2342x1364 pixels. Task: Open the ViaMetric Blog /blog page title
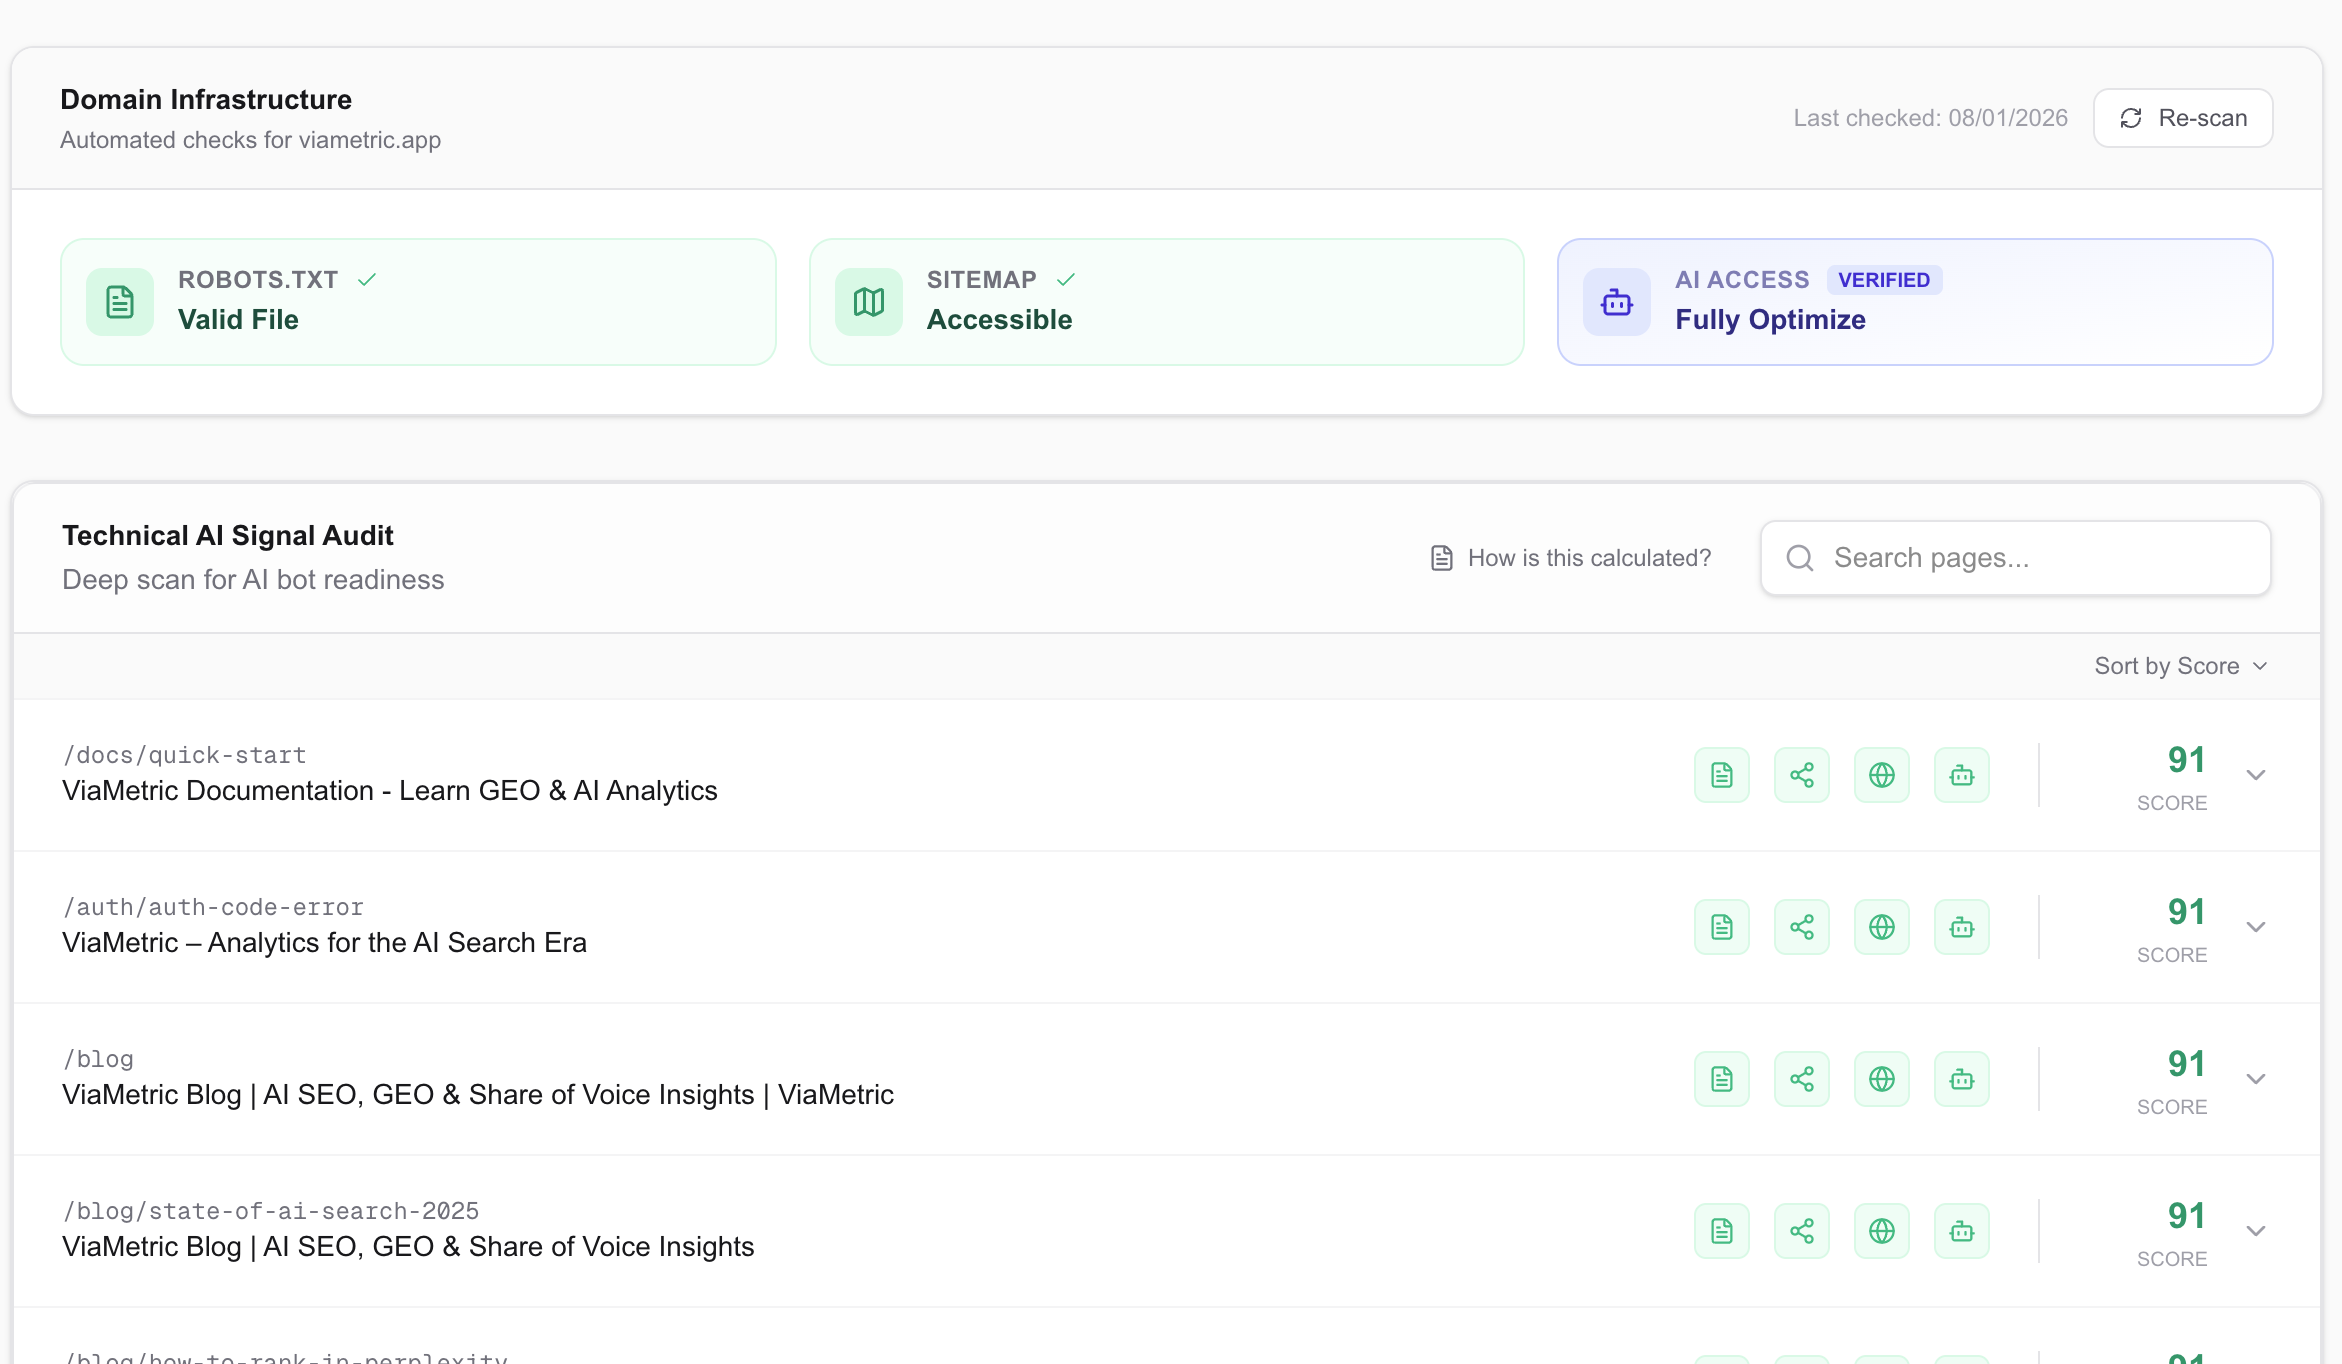(477, 1095)
